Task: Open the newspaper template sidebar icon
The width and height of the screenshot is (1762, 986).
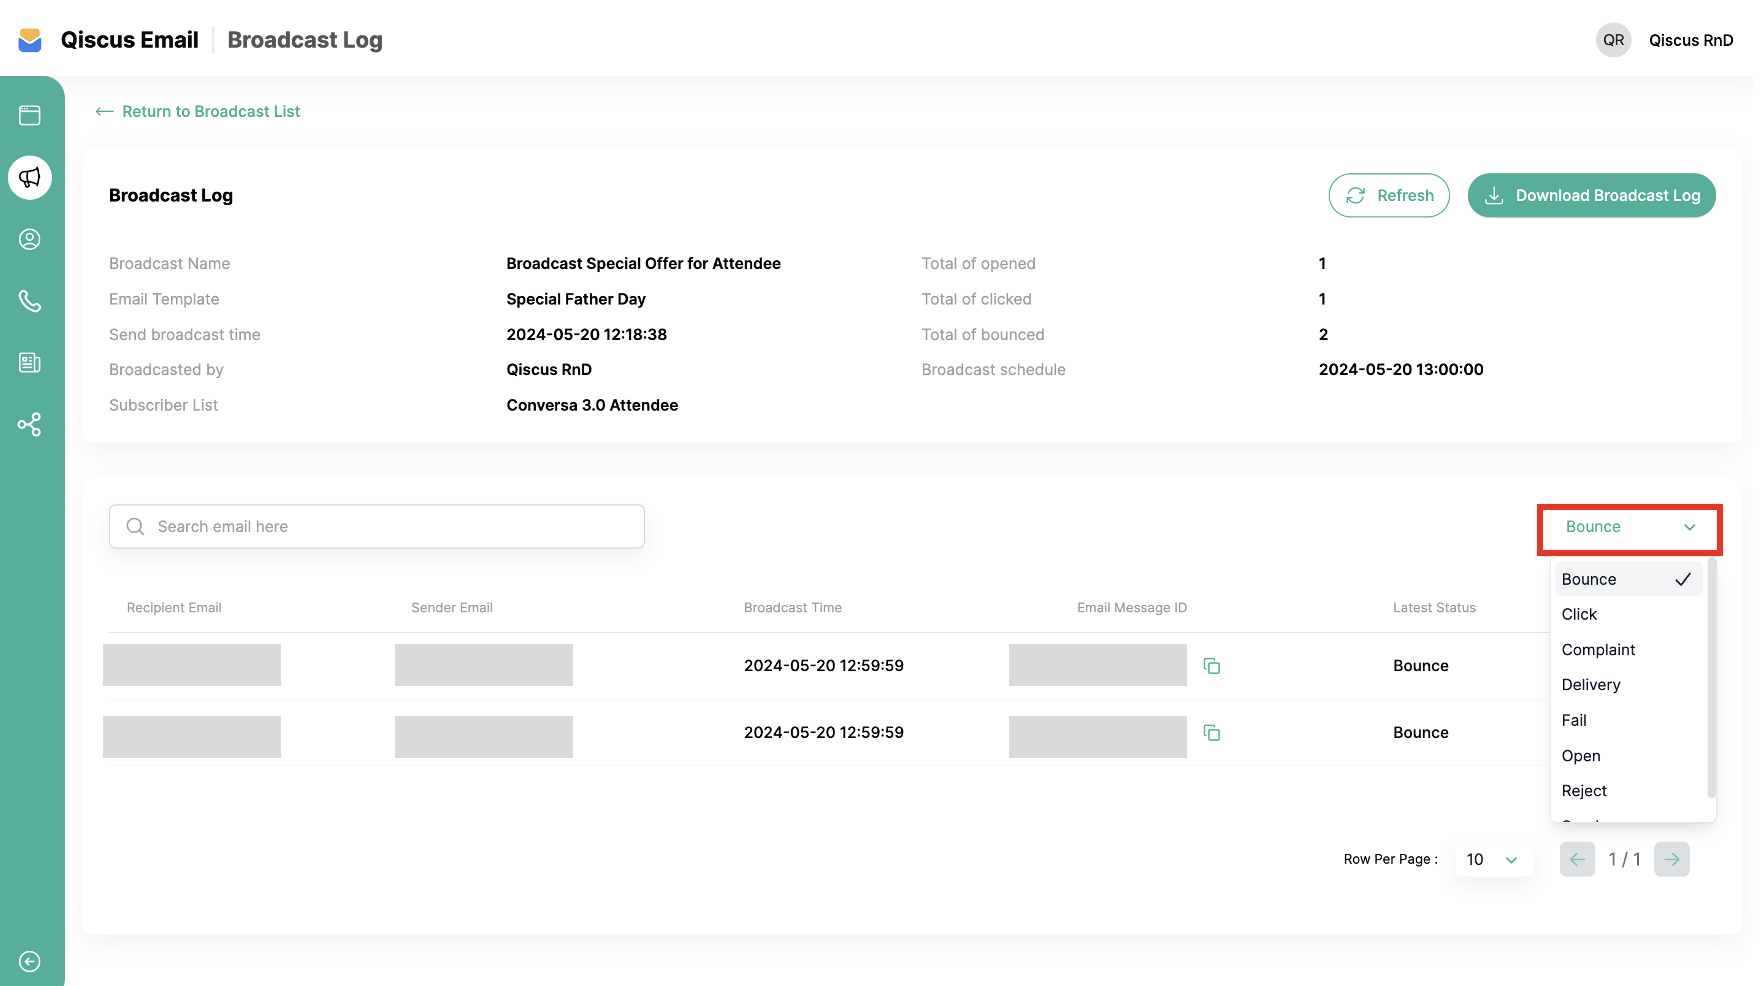Action: 30,363
